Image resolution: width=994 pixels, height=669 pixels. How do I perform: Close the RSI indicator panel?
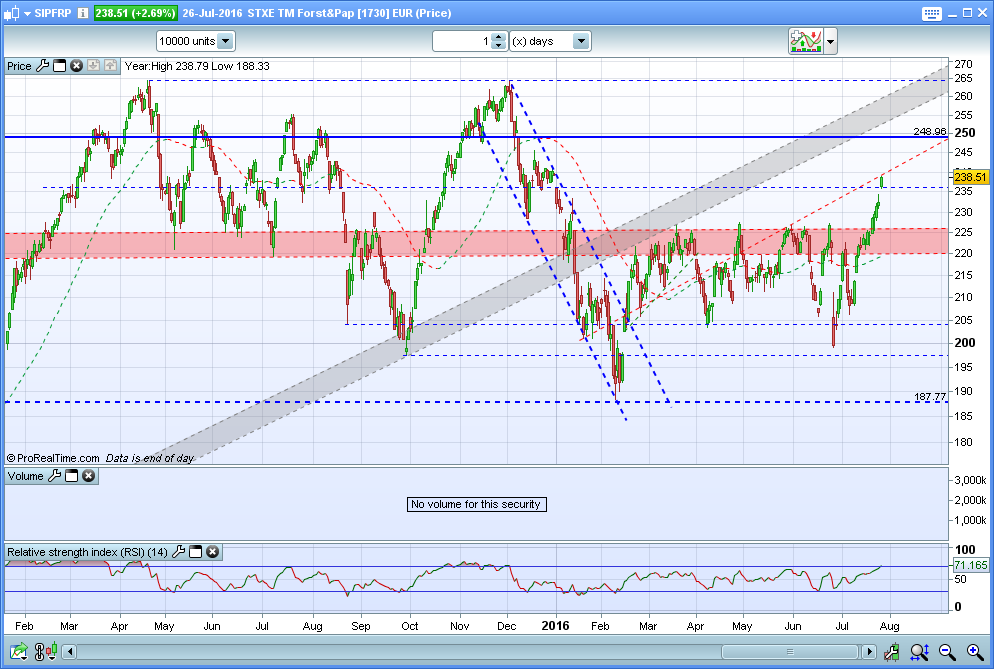[212, 552]
